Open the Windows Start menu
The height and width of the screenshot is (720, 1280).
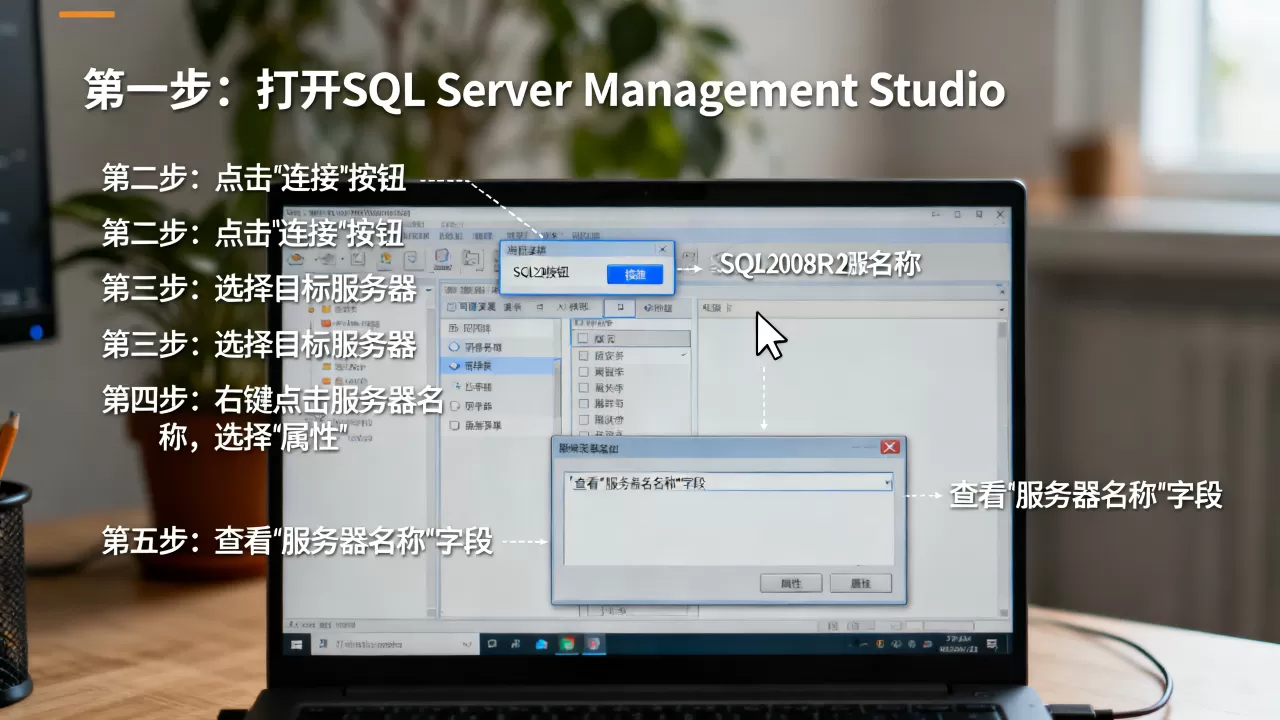point(296,645)
